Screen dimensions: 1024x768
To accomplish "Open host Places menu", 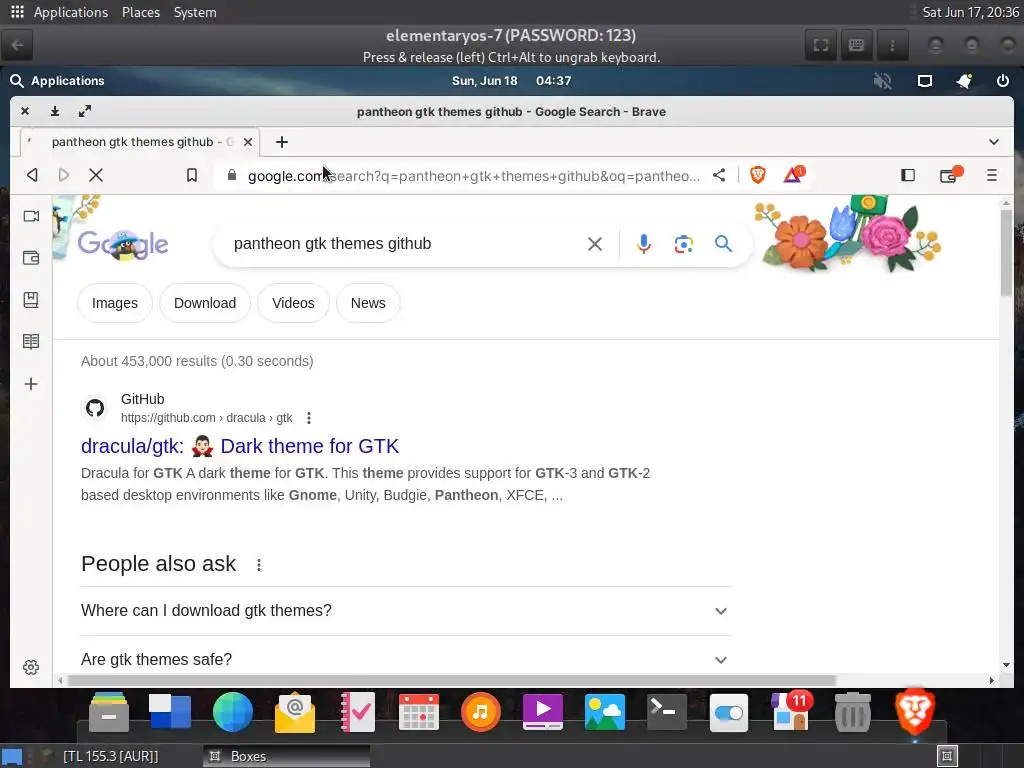I will pyautogui.click(x=140, y=12).
